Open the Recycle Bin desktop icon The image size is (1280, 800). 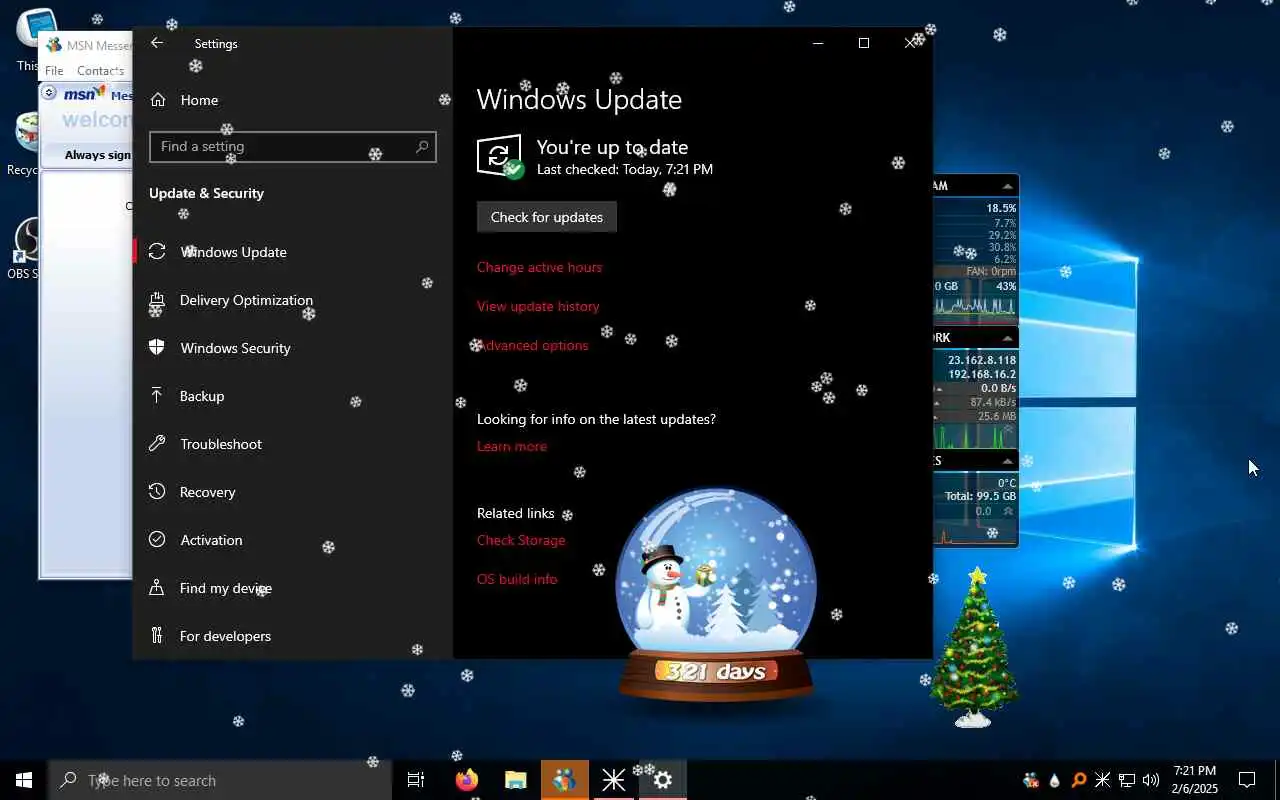pyautogui.click(x=24, y=143)
